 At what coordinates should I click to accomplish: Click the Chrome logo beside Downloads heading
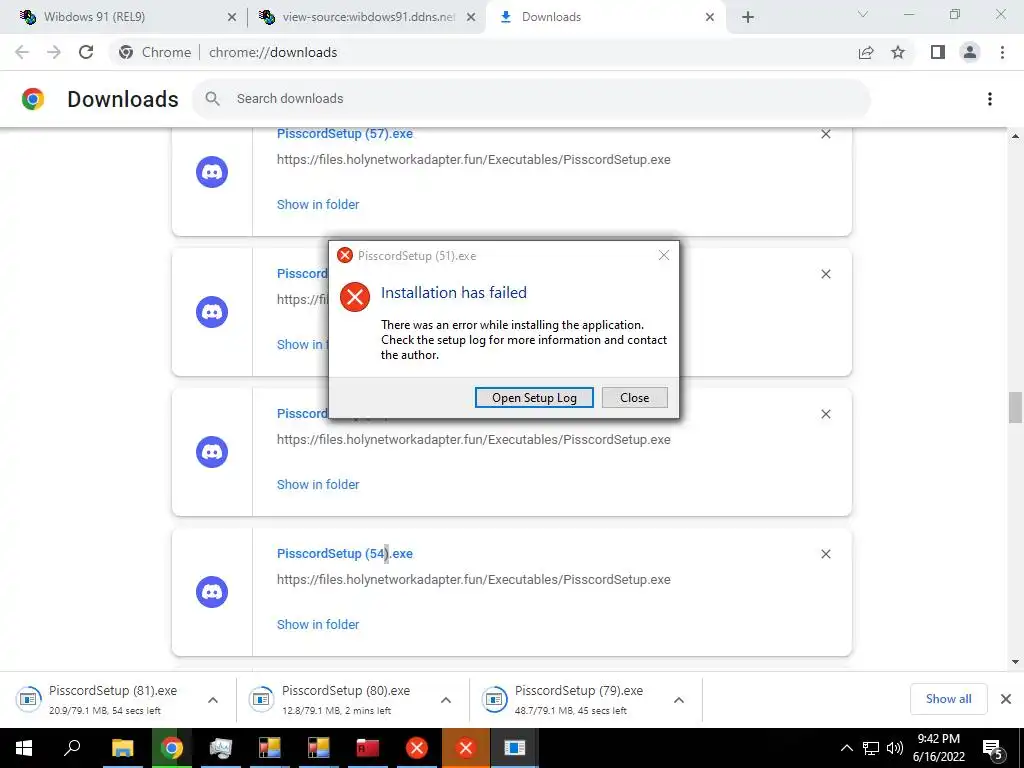(x=33, y=99)
